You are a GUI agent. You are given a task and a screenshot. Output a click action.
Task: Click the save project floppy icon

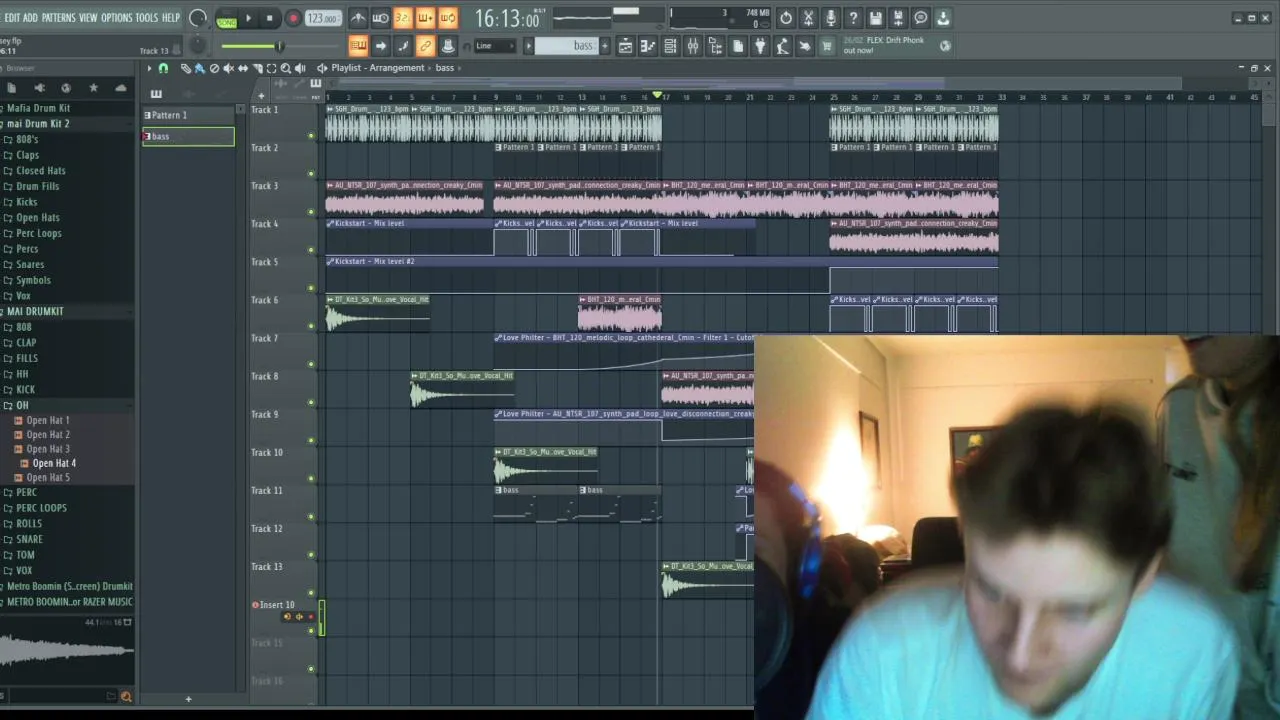(875, 18)
